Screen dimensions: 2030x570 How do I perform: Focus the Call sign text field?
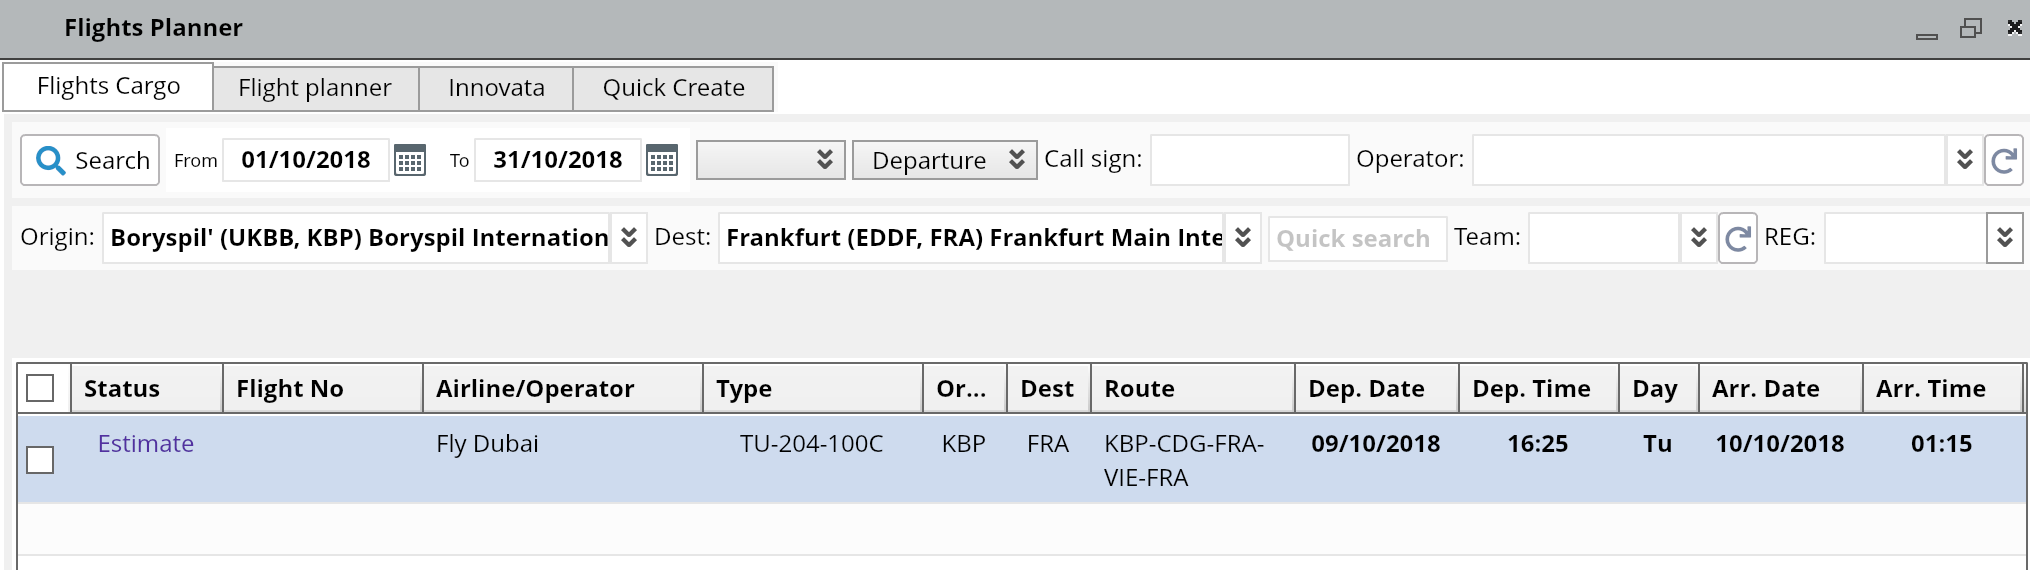coord(1249,160)
